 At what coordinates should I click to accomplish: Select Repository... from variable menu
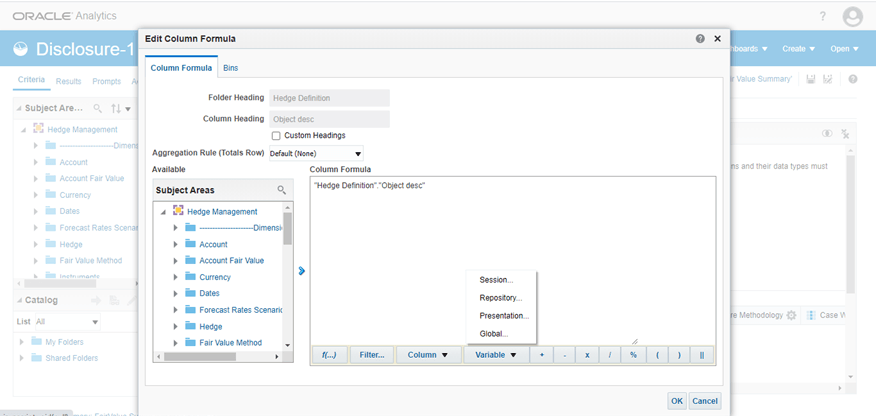(501, 298)
